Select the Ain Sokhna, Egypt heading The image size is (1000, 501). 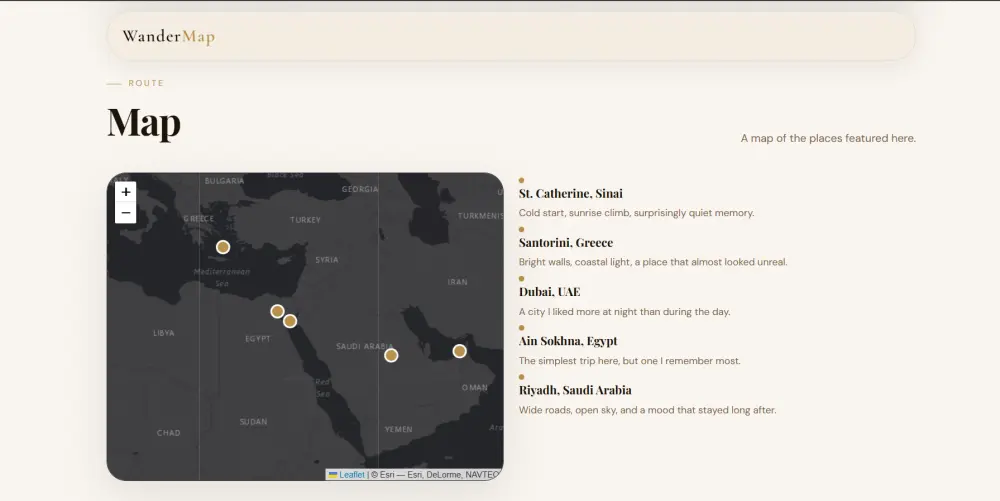(568, 340)
